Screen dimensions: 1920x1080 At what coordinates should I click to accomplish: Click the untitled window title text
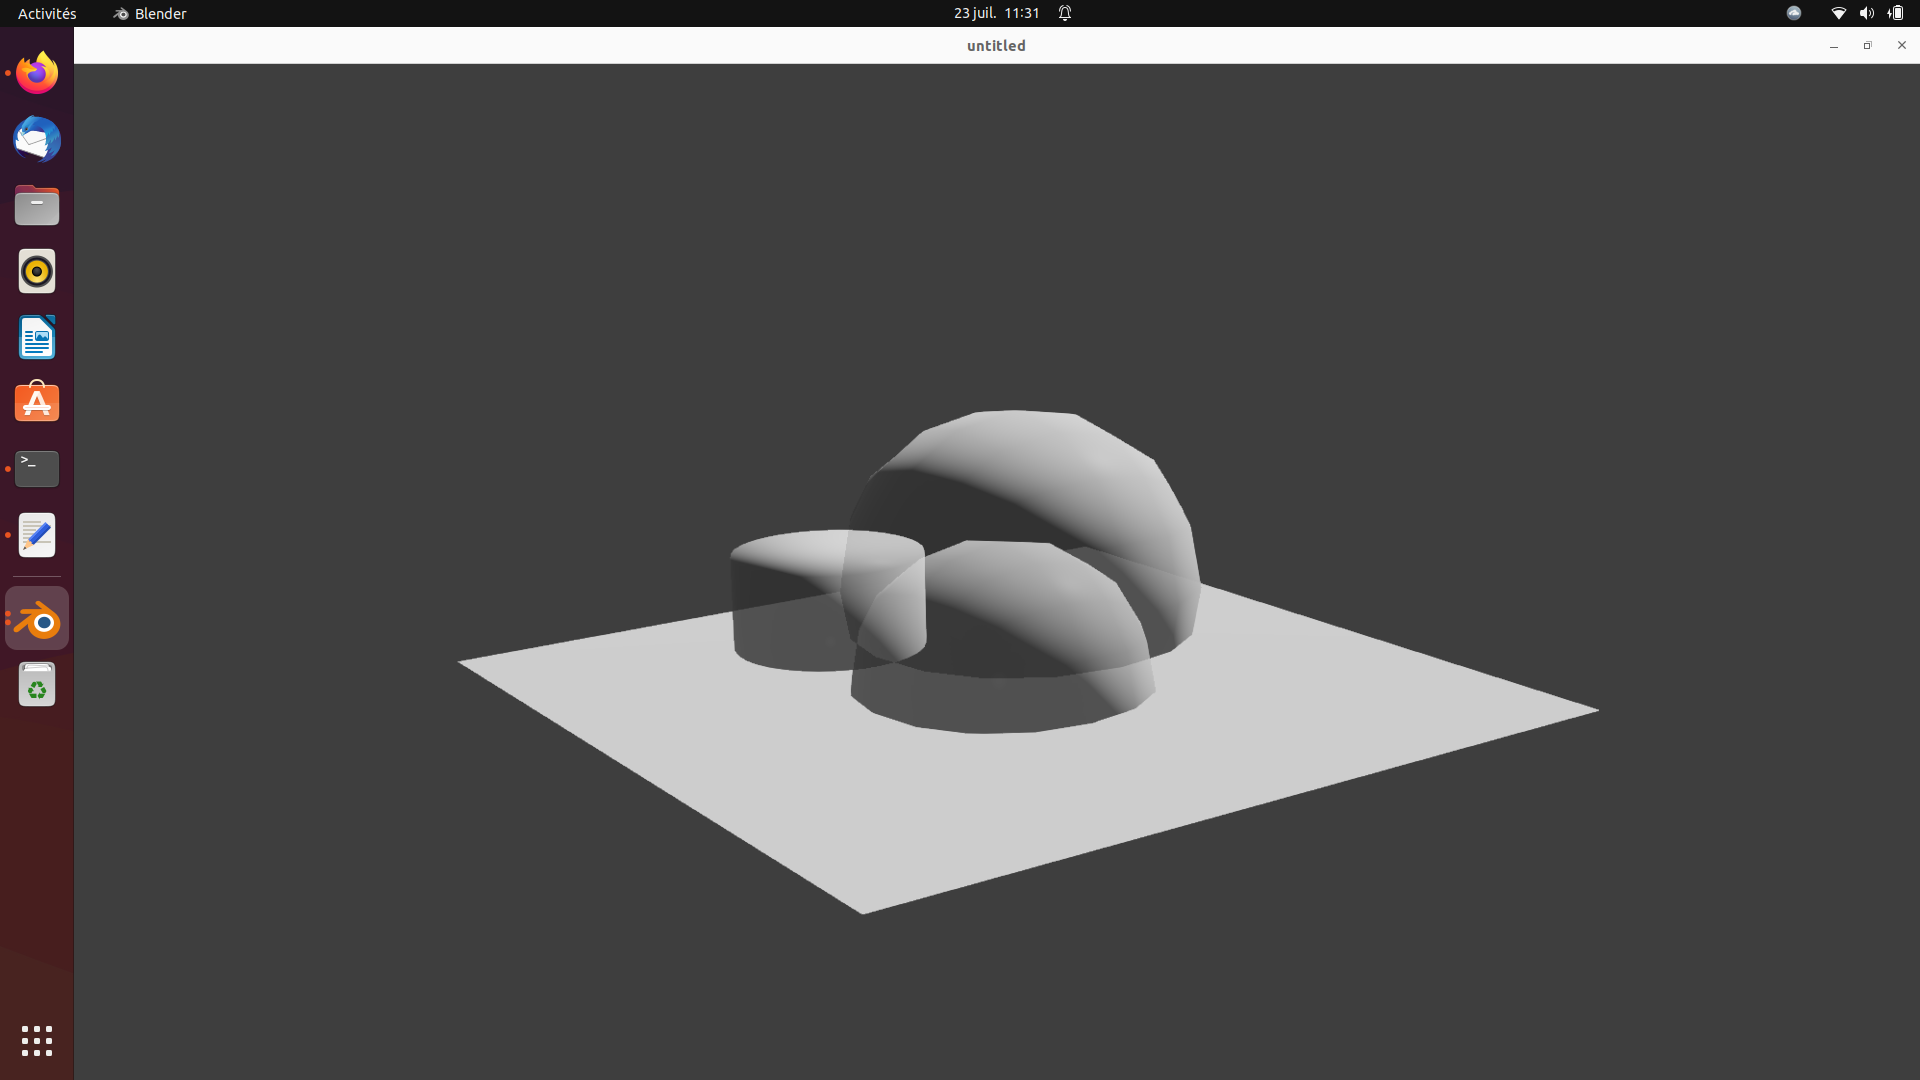coord(996,46)
